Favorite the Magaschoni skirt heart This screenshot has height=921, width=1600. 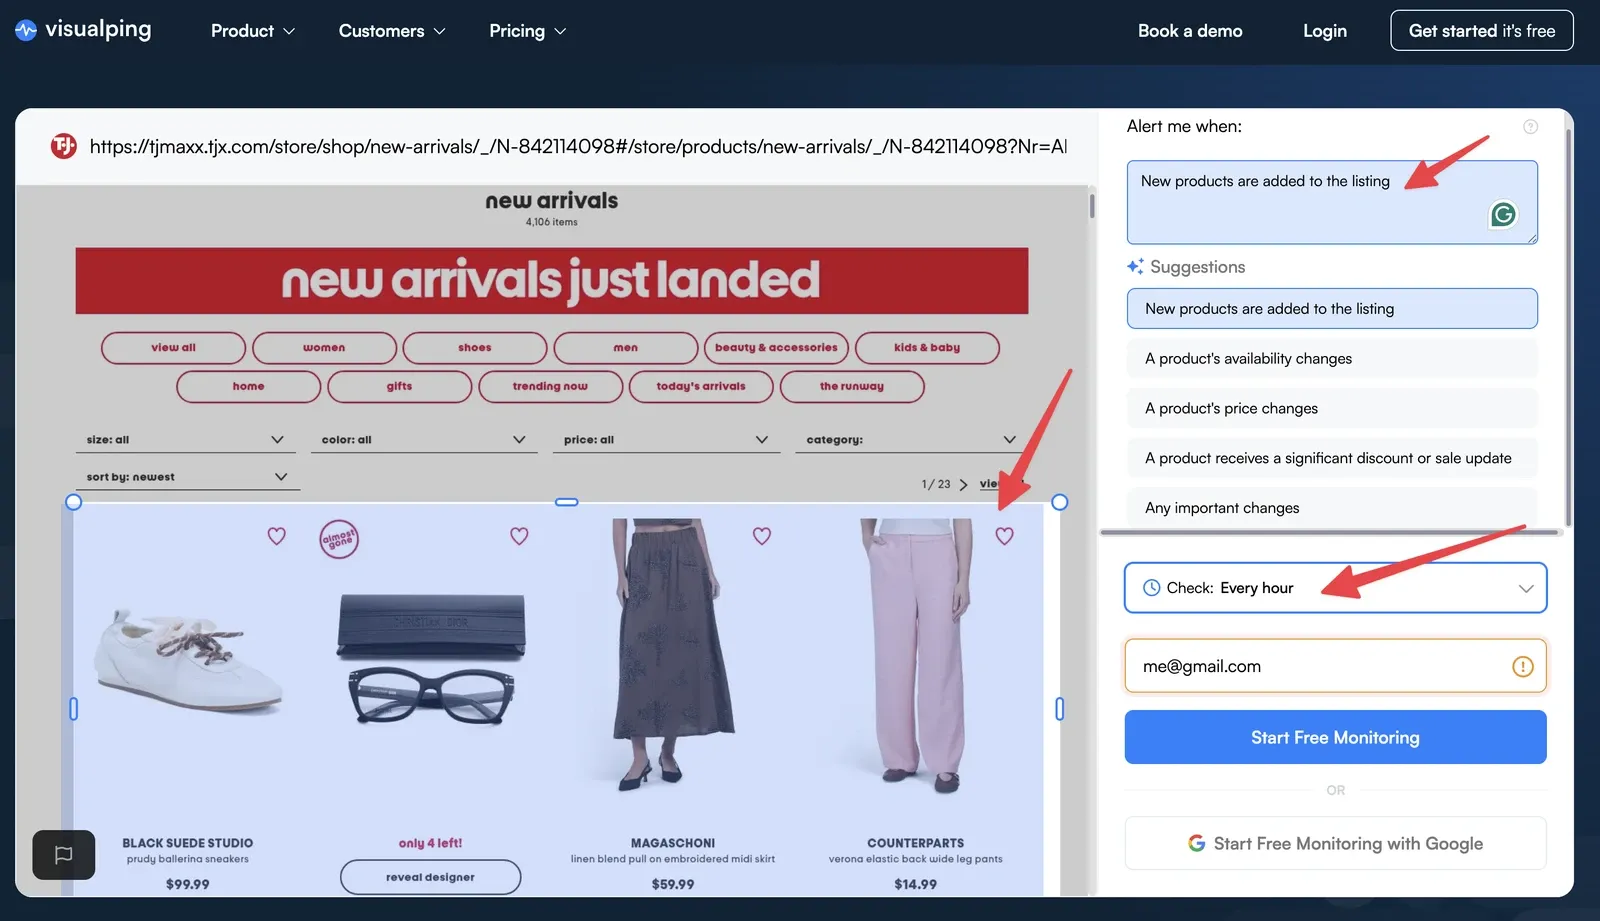pyautogui.click(x=762, y=536)
